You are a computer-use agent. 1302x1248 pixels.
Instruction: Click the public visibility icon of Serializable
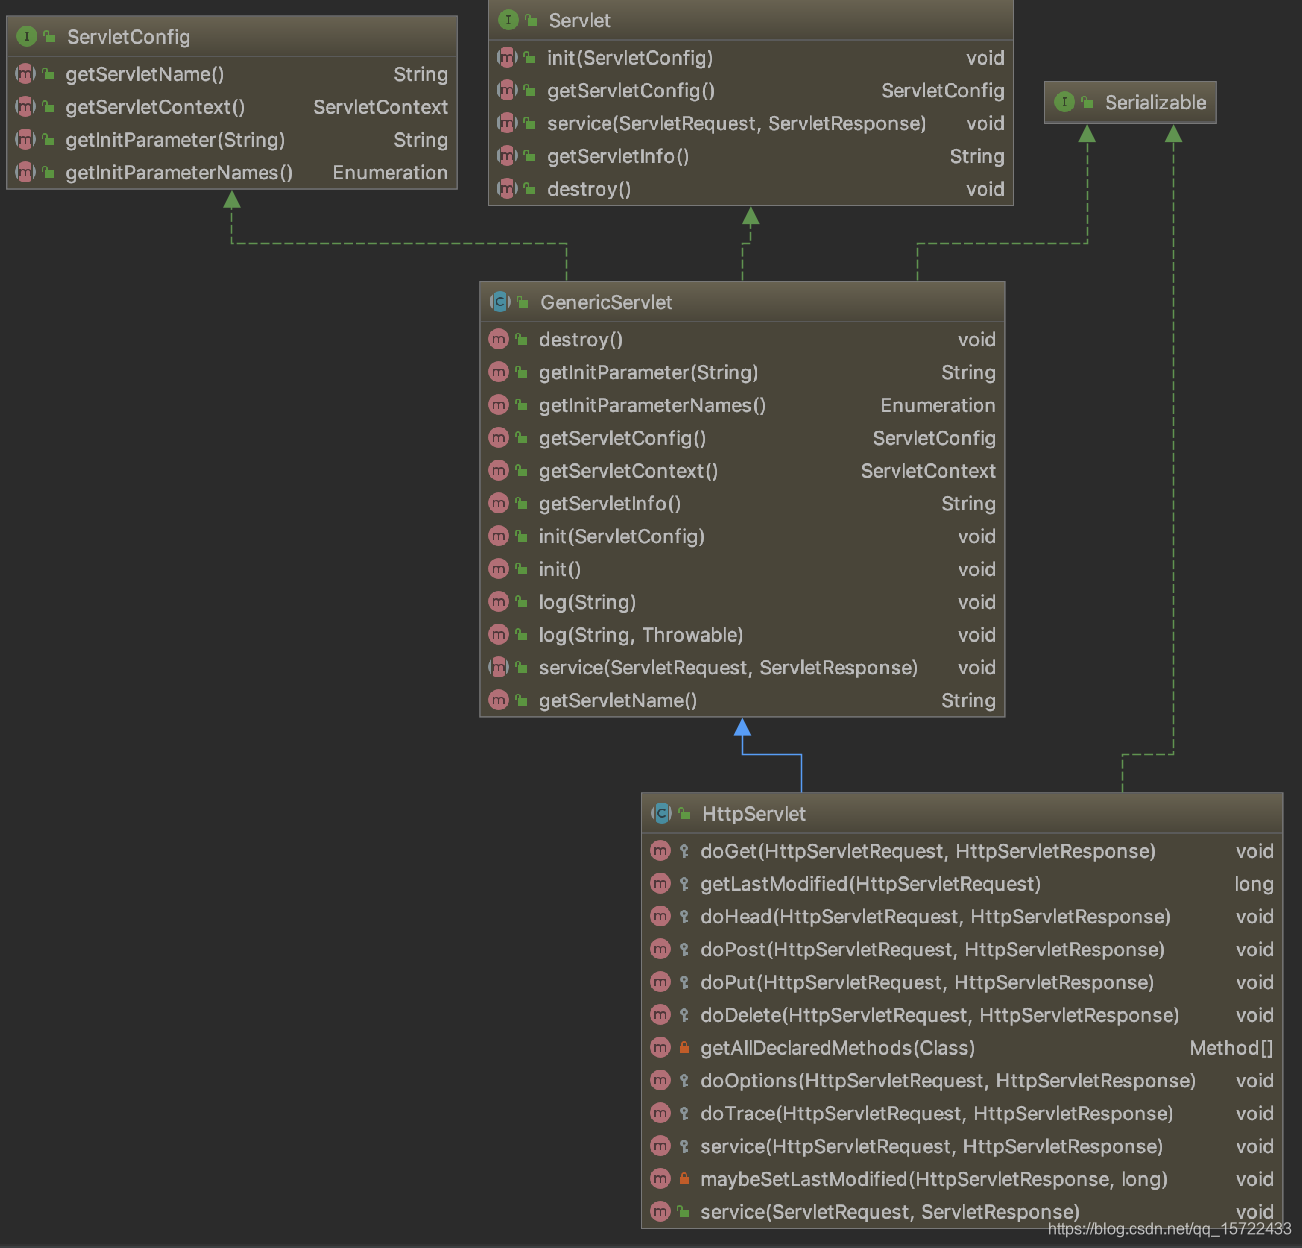pyautogui.click(x=1087, y=102)
